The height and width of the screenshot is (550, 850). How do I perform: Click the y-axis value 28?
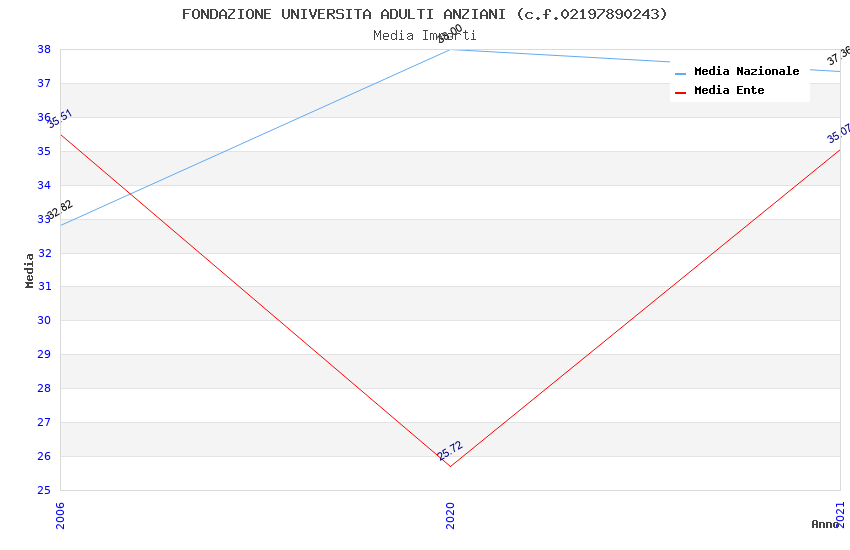44,388
